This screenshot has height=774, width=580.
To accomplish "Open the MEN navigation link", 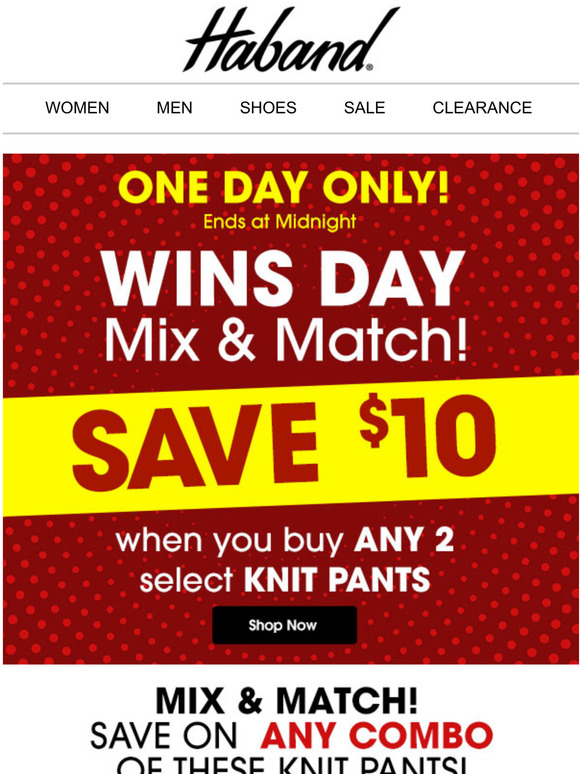I will 174,108.
